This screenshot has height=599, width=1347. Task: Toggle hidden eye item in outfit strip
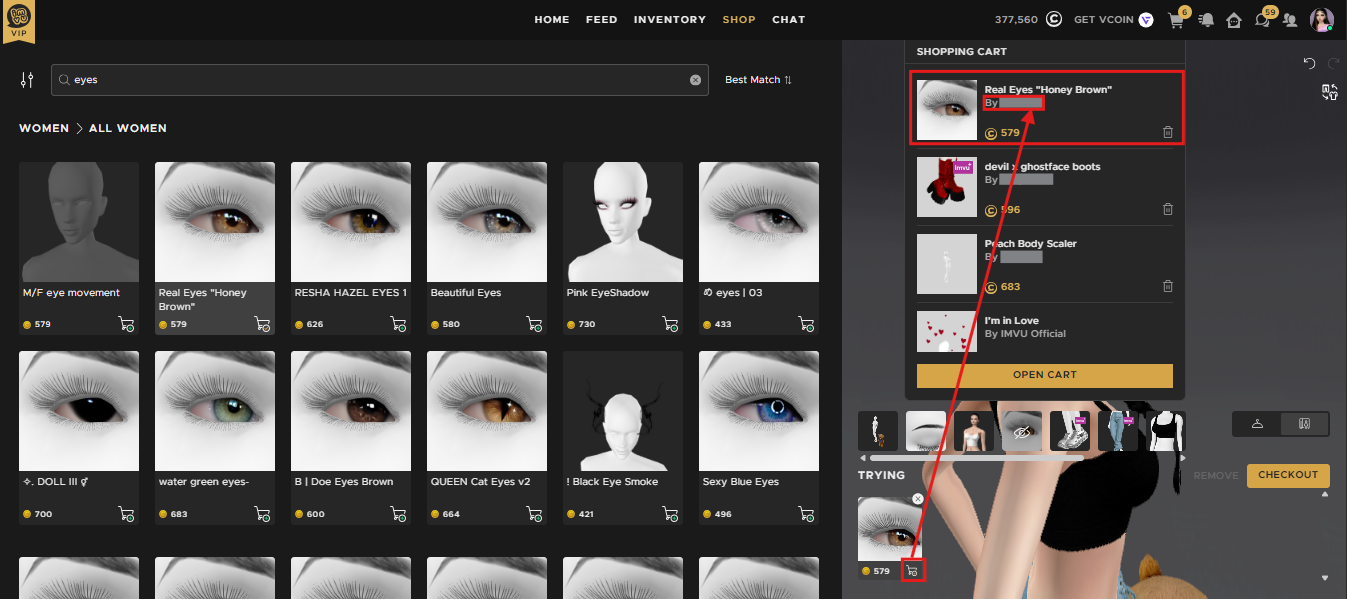[x=1022, y=431]
